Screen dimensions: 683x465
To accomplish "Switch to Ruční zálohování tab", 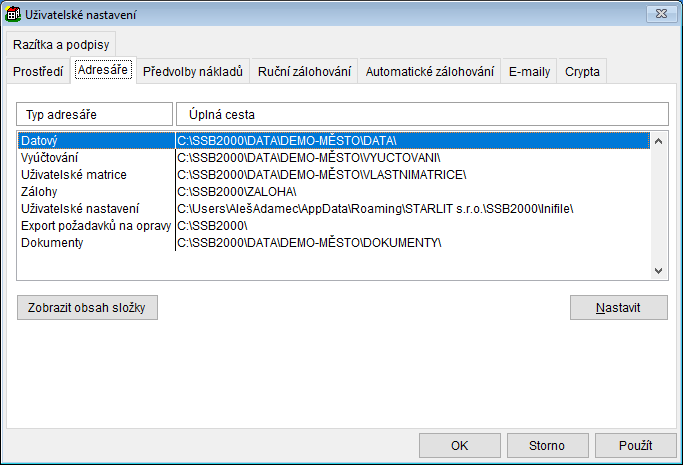I will tap(304, 72).
